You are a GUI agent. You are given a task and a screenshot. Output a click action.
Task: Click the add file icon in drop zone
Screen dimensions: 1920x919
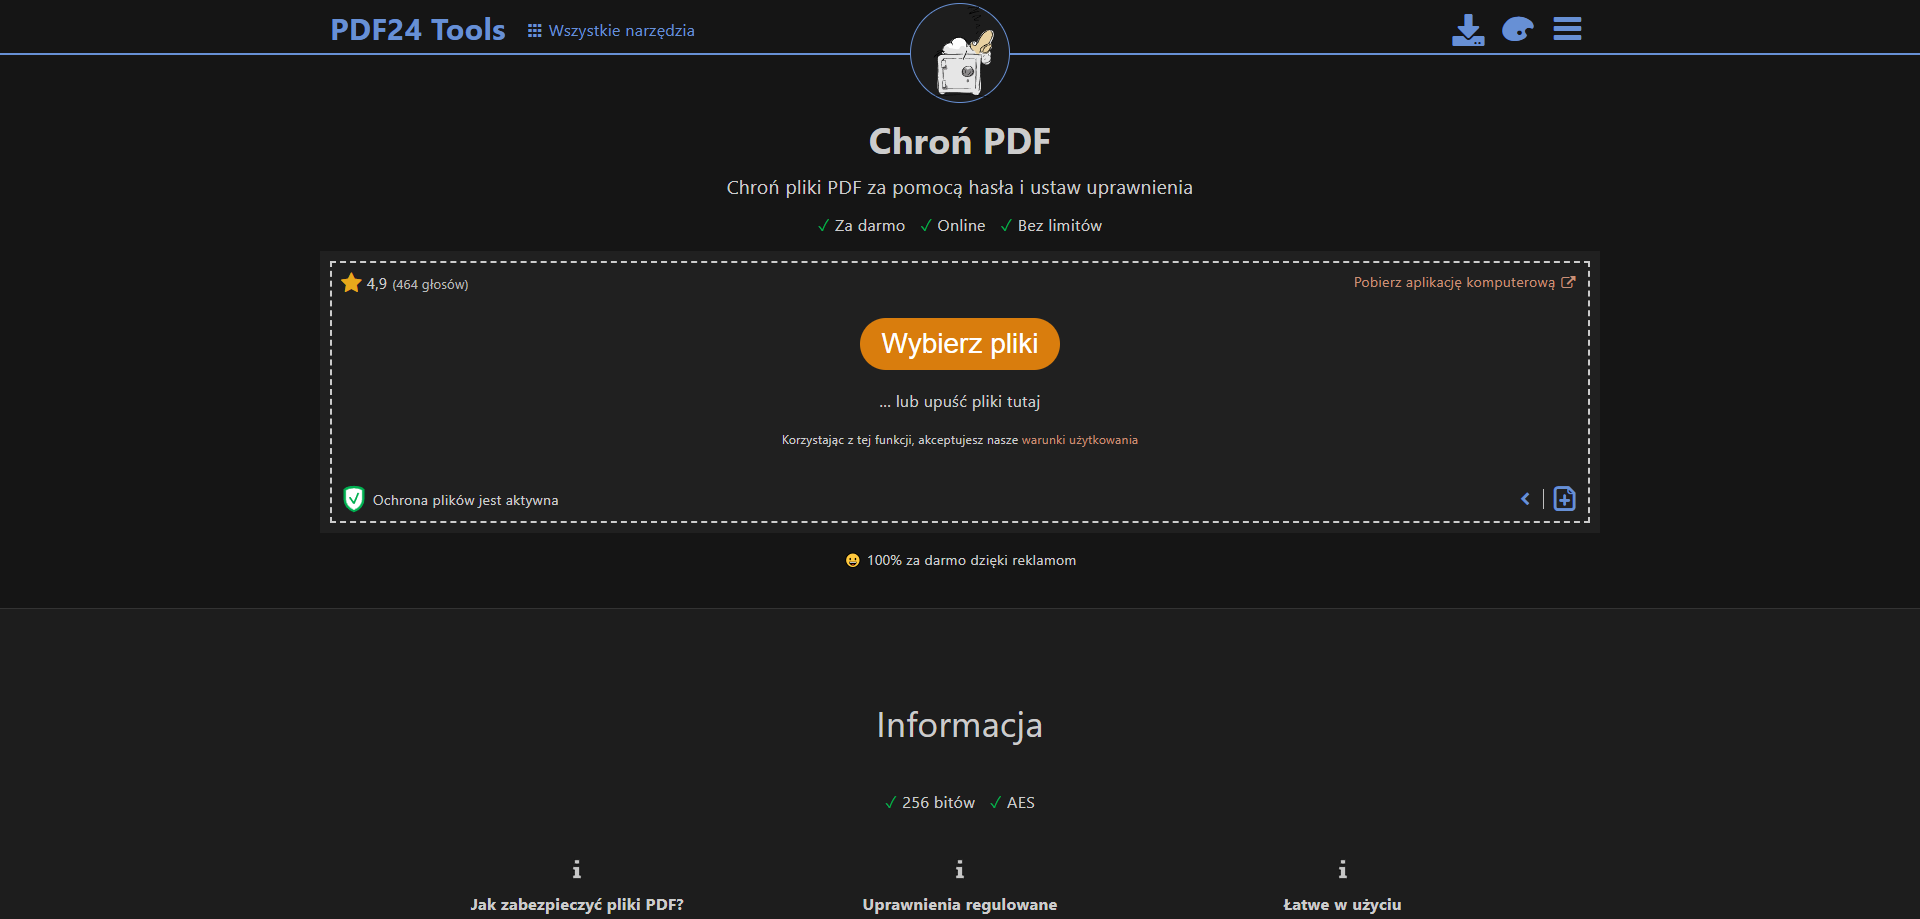click(1564, 499)
